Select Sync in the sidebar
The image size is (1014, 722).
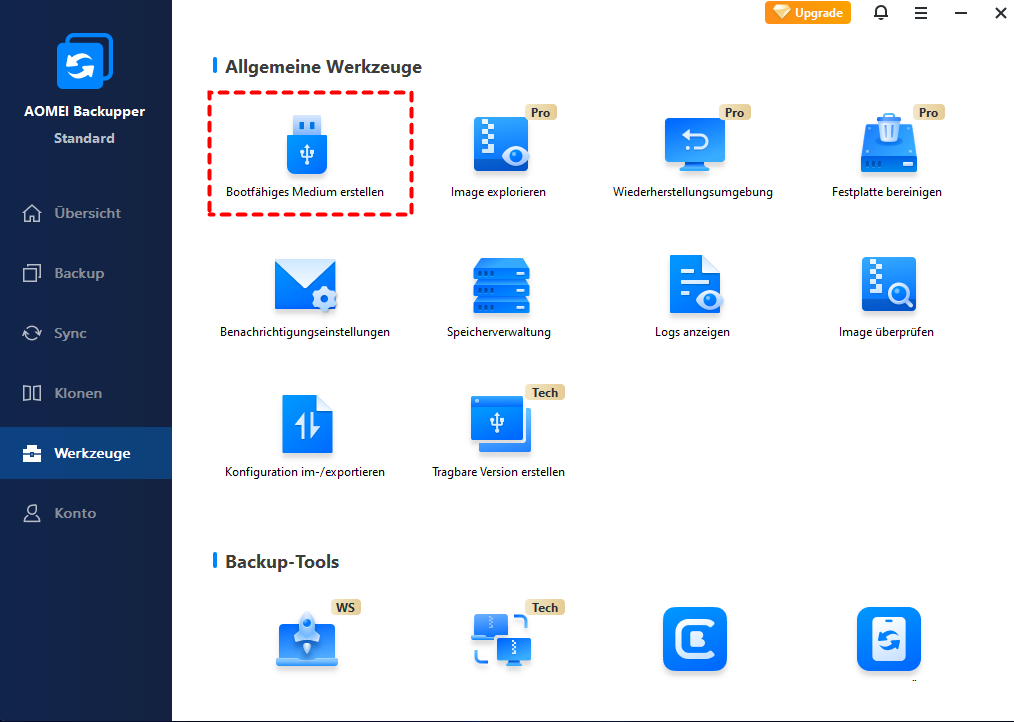(x=86, y=333)
